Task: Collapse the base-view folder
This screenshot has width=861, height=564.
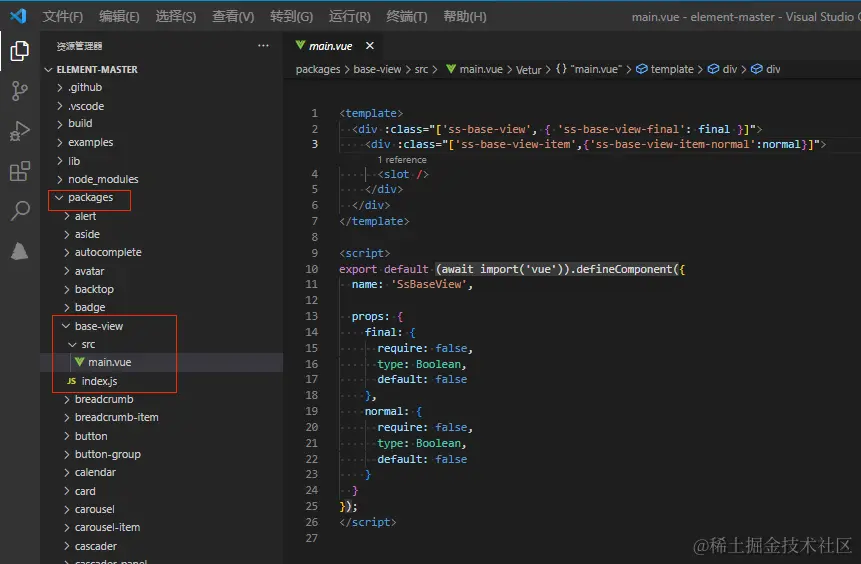Action: (x=161, y=326)
